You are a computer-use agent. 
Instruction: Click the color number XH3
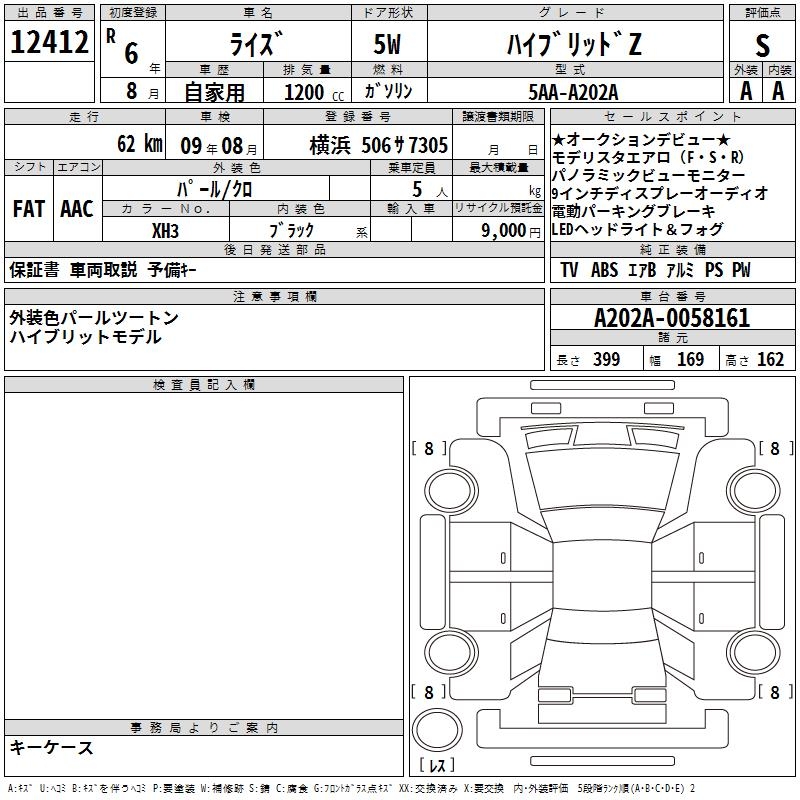point(165,231)
